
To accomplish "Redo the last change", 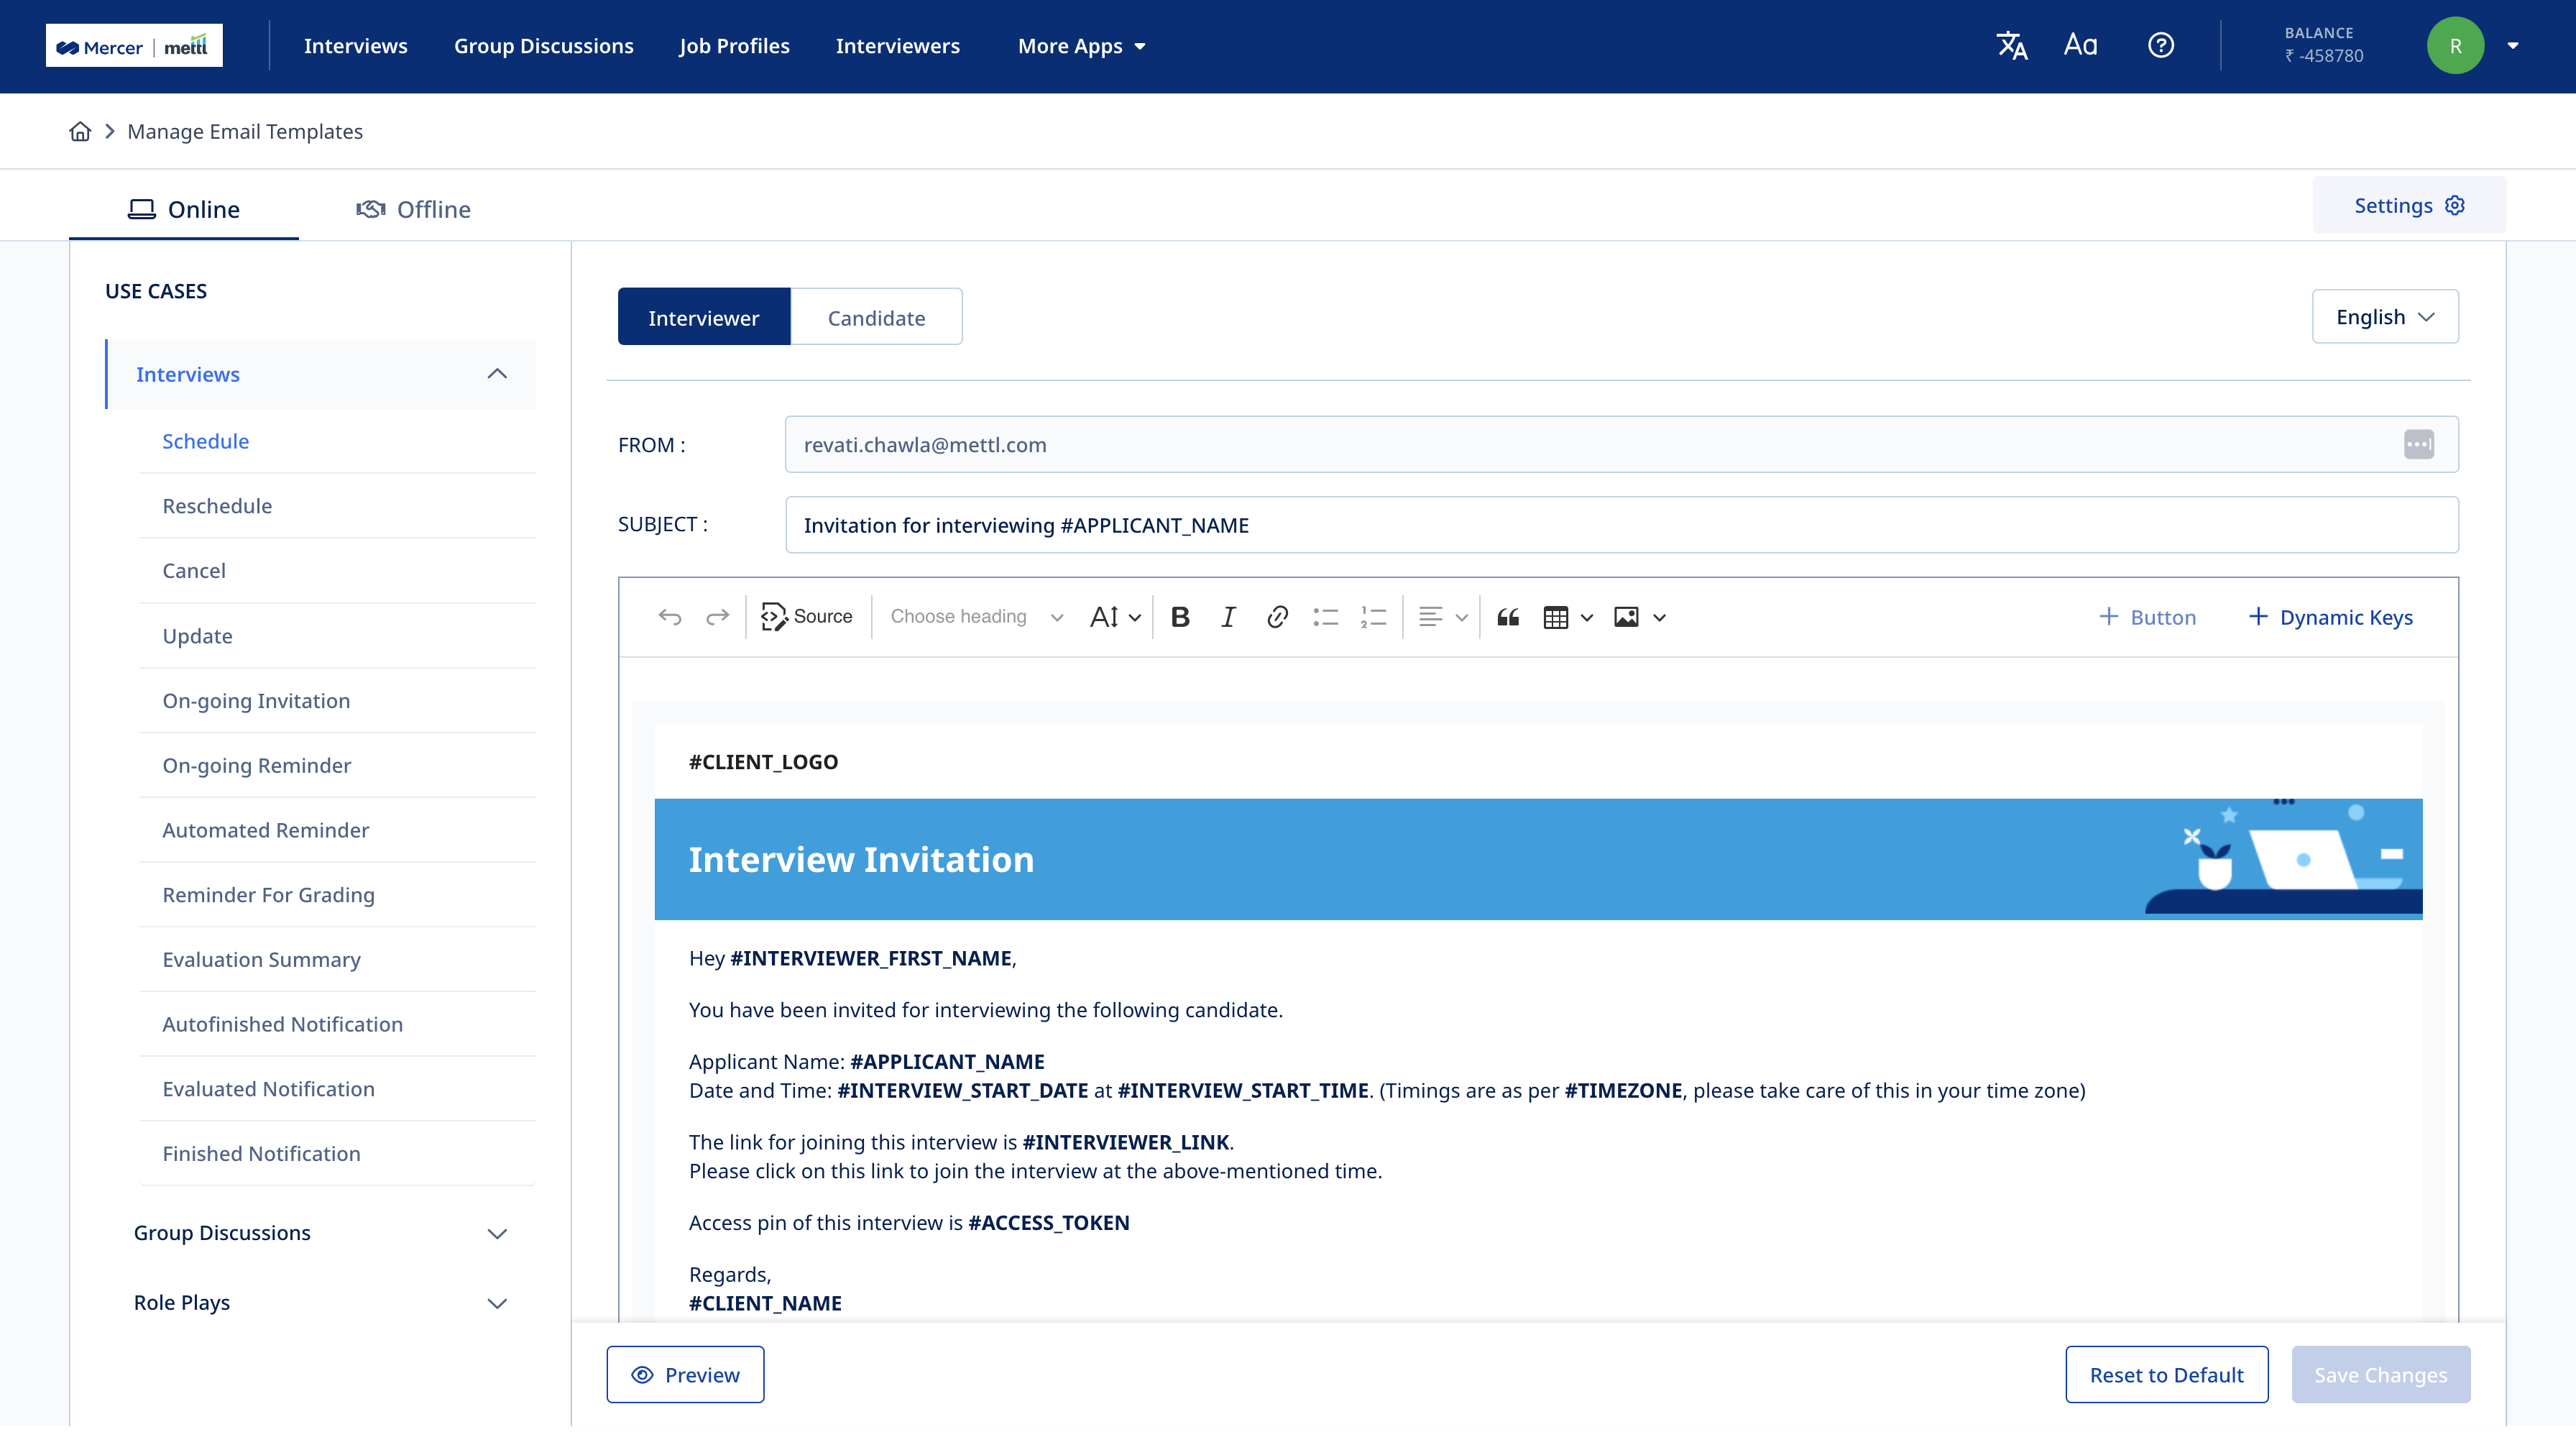I will (717, 617).
